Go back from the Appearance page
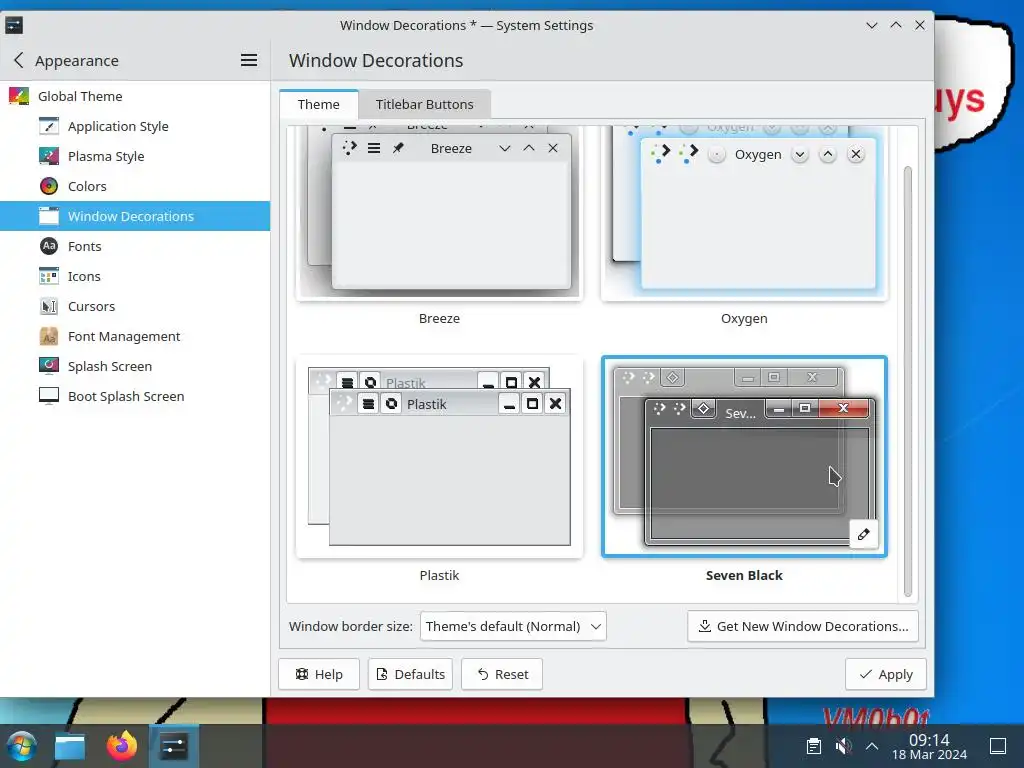 coord(18,61)
